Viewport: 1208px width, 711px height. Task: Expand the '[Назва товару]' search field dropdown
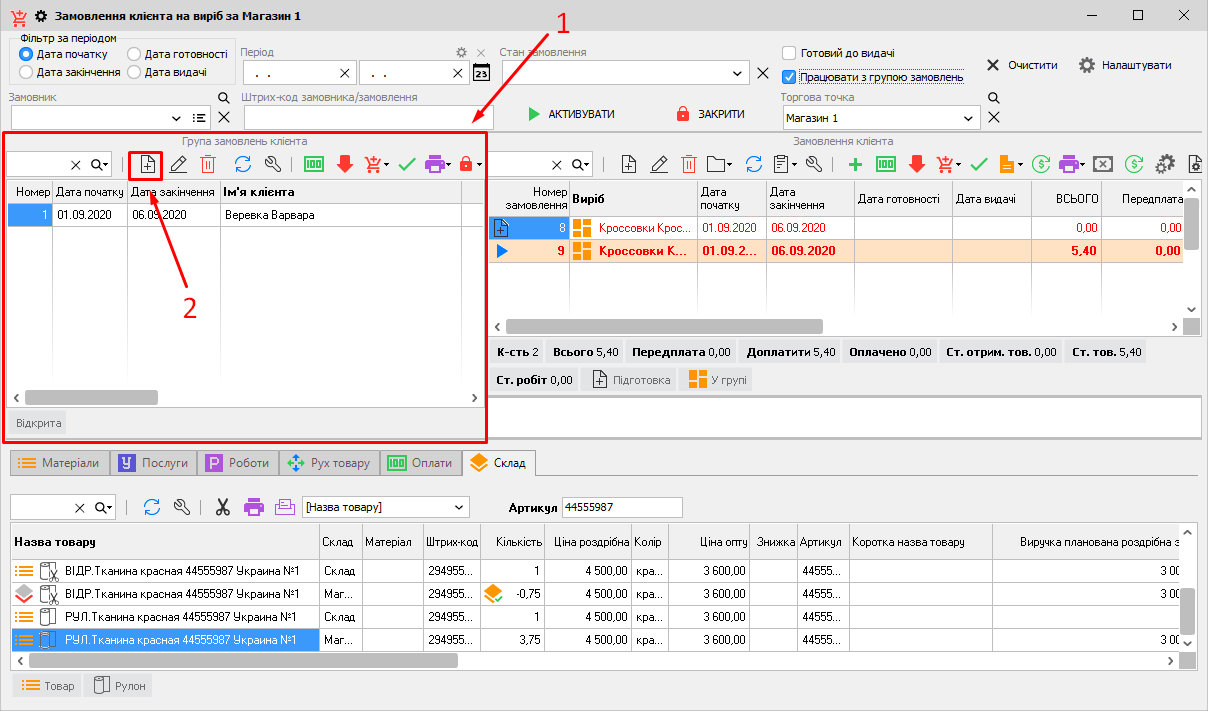458,507
